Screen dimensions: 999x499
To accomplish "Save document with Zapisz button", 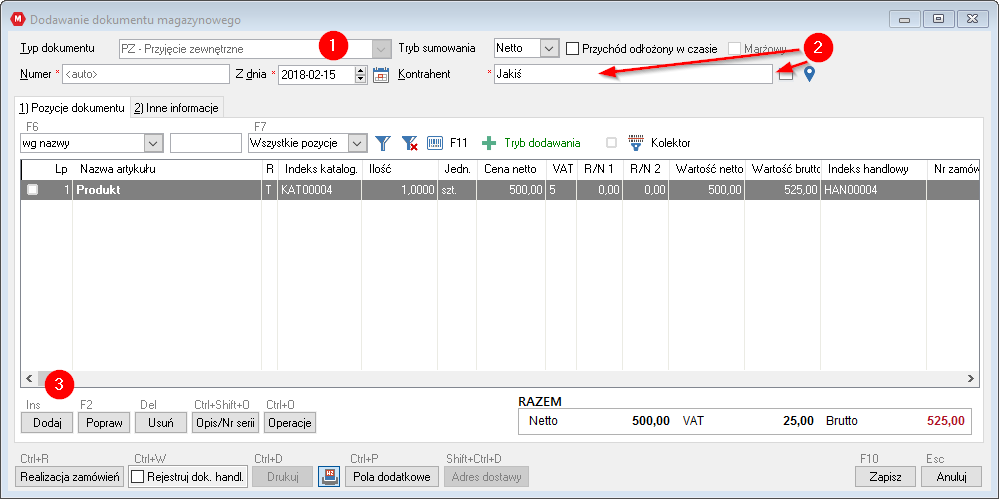I will point(886,477).
